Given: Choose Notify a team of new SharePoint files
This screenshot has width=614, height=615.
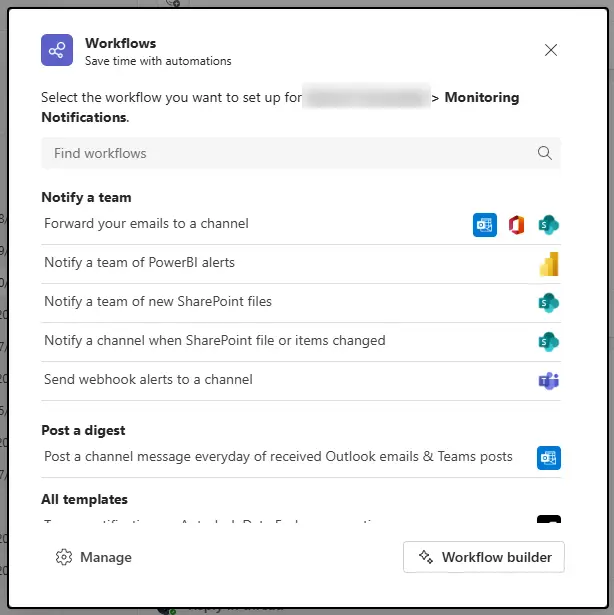Looking at the screenshot, I should click(158, 302).
